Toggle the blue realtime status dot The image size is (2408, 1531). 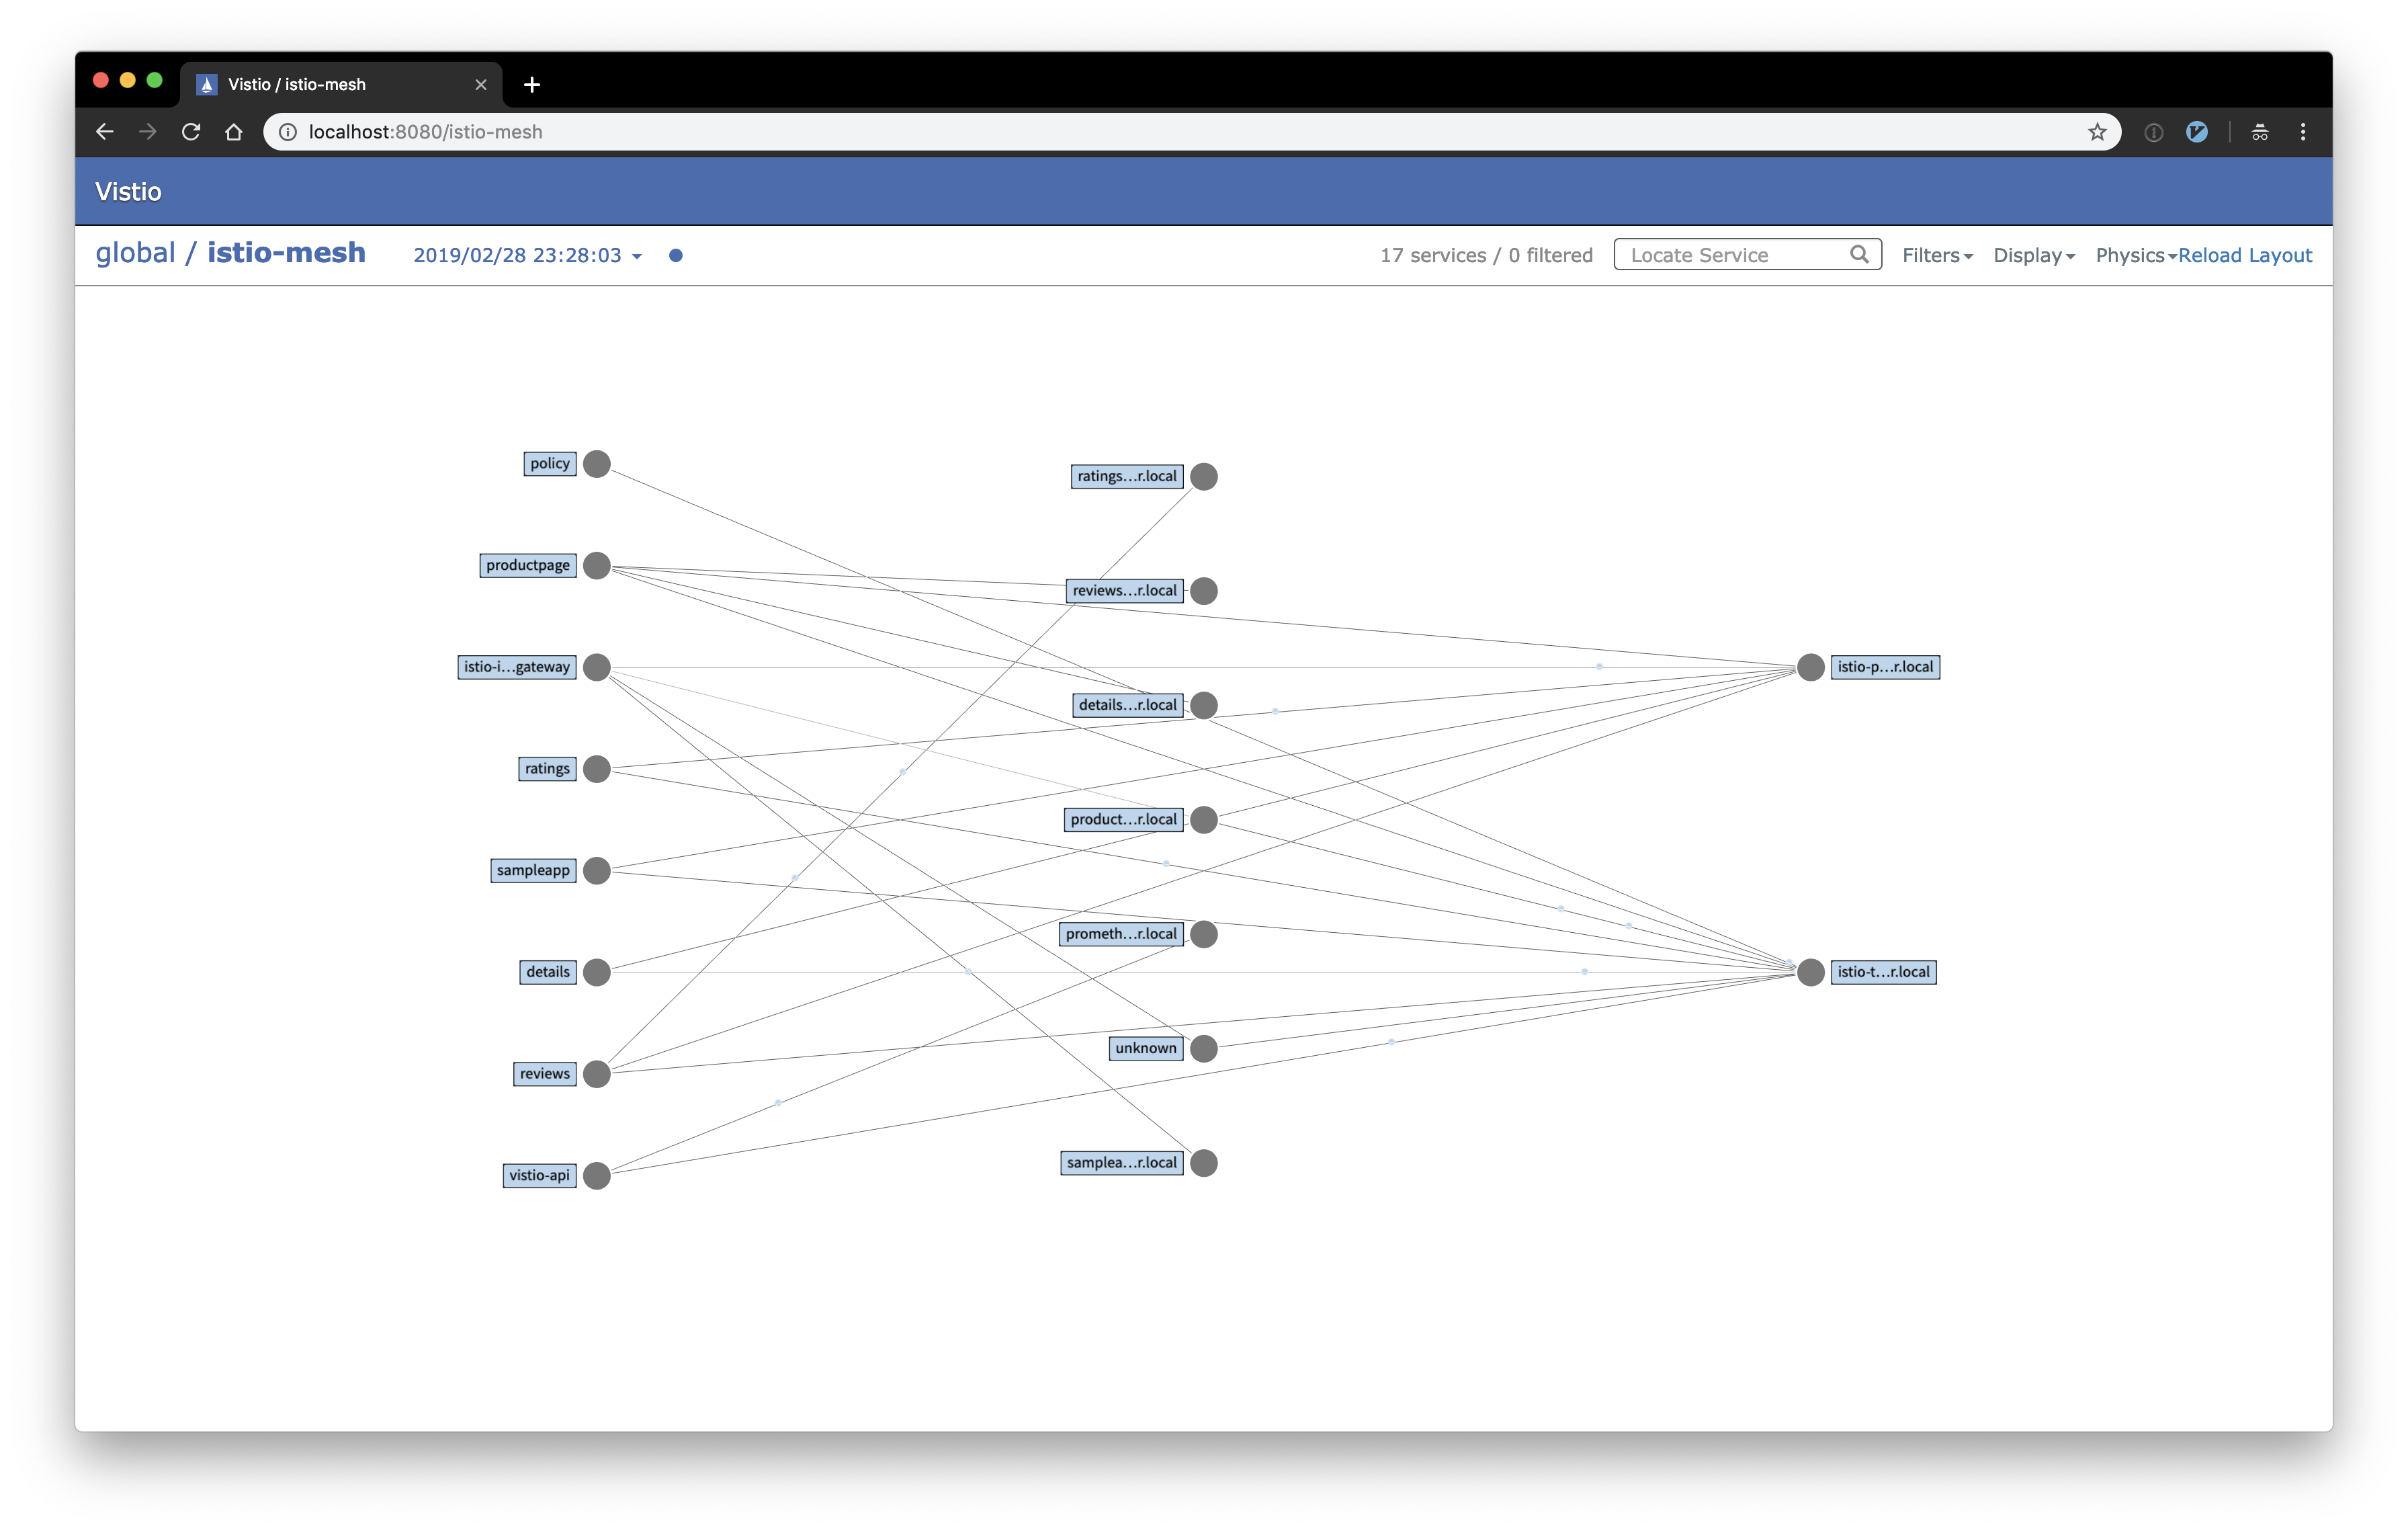(676, 256)
